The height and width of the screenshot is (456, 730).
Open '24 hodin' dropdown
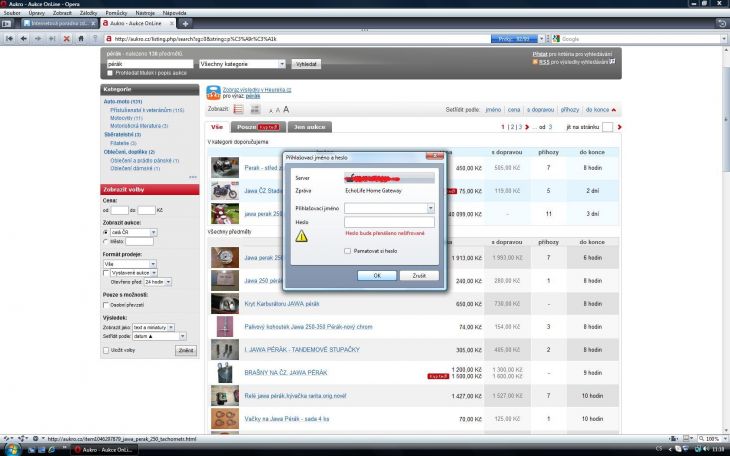(157, 282)
